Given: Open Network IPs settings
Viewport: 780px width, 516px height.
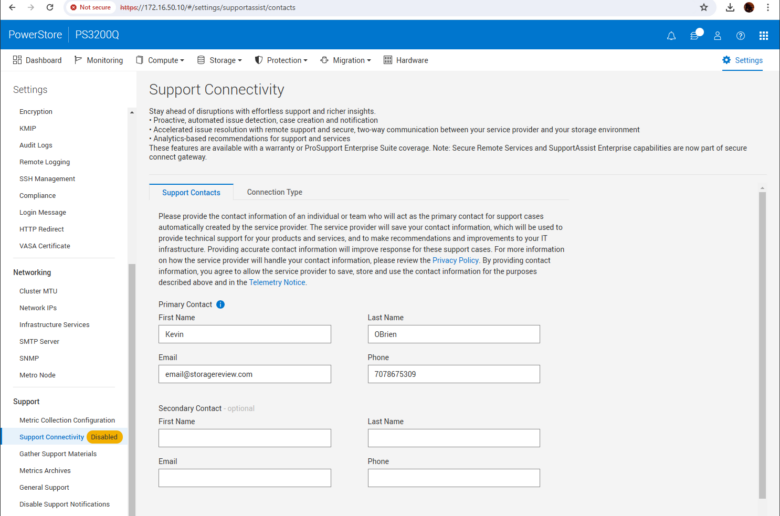Looking at the screenshot, I should tap(38, 308).
